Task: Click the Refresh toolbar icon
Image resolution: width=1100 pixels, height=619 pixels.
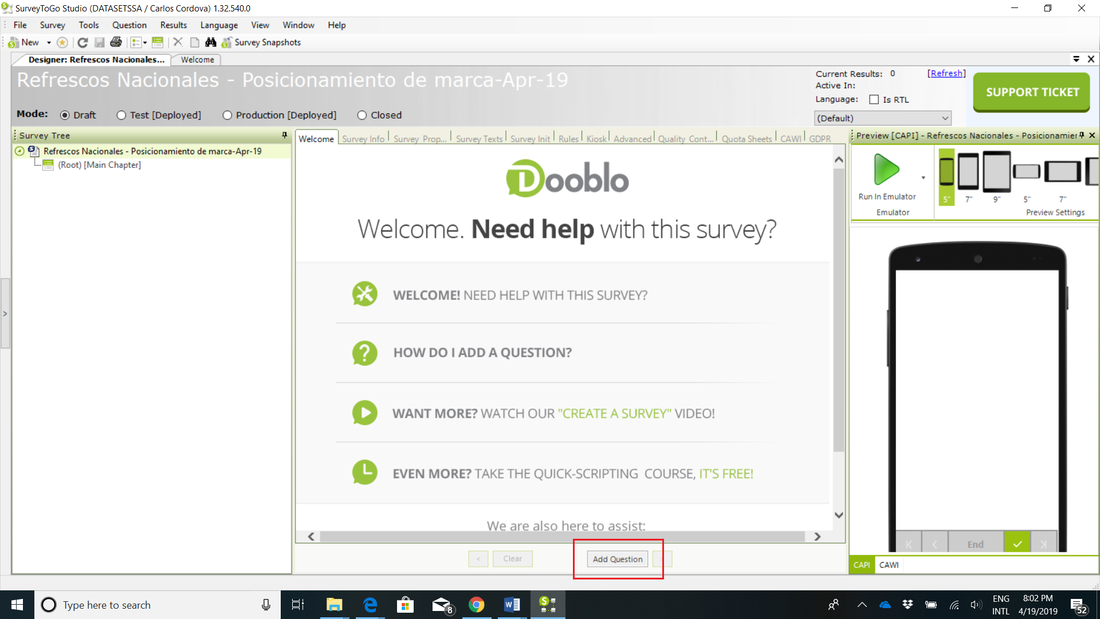Action: (x=82, y=43)
